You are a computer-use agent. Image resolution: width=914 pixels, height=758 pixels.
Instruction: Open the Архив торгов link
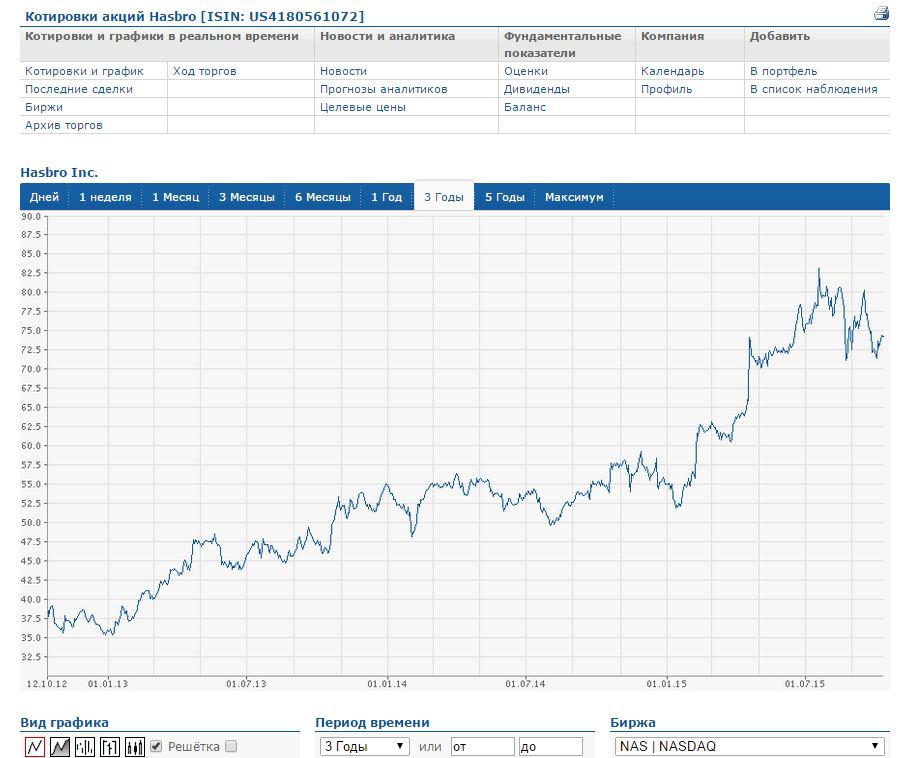click(64, 125)
